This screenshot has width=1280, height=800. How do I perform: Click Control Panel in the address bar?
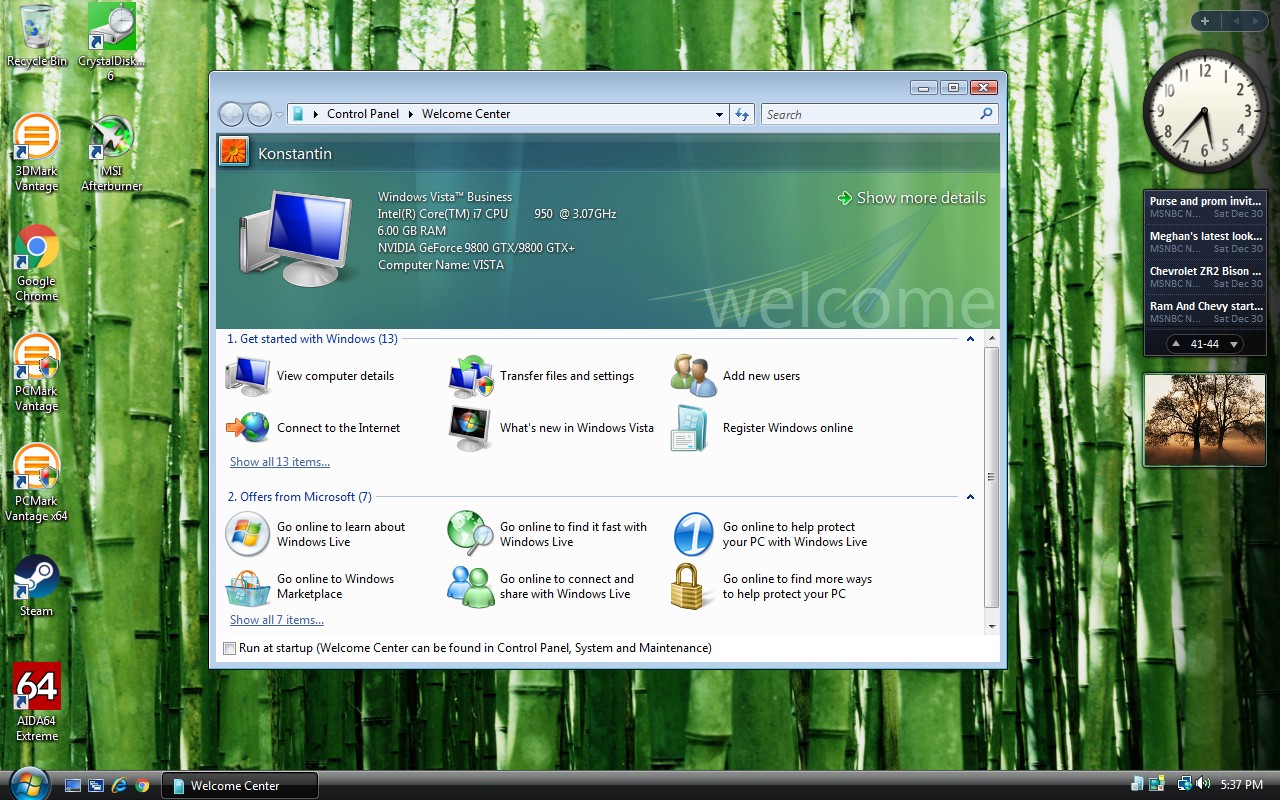(363, 114)
